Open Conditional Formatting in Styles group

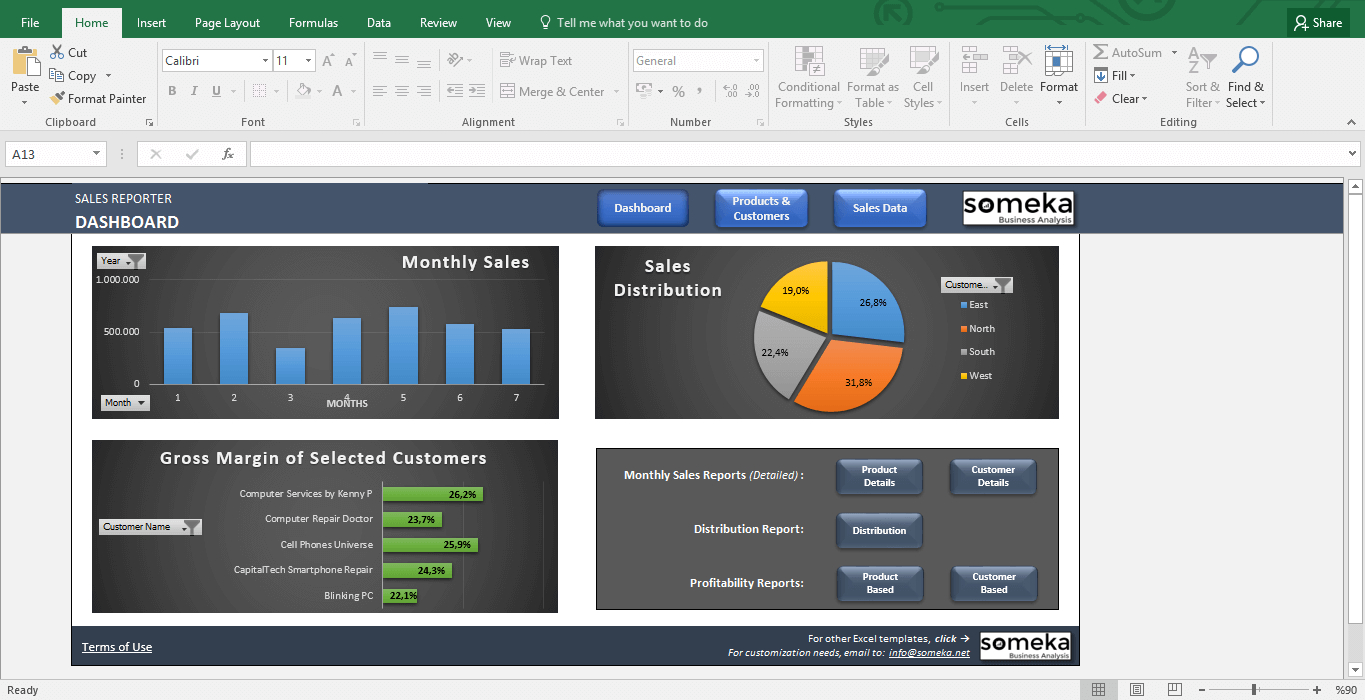808,77
